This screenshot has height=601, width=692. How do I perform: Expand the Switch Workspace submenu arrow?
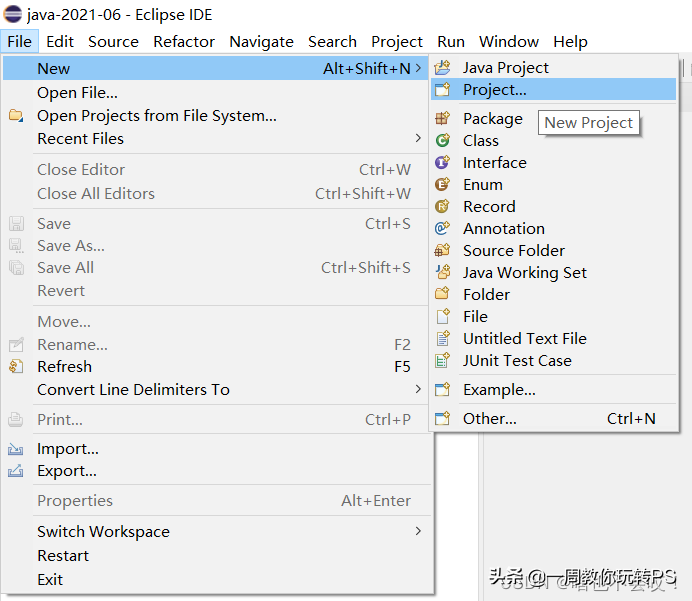(x=418, y=531)
